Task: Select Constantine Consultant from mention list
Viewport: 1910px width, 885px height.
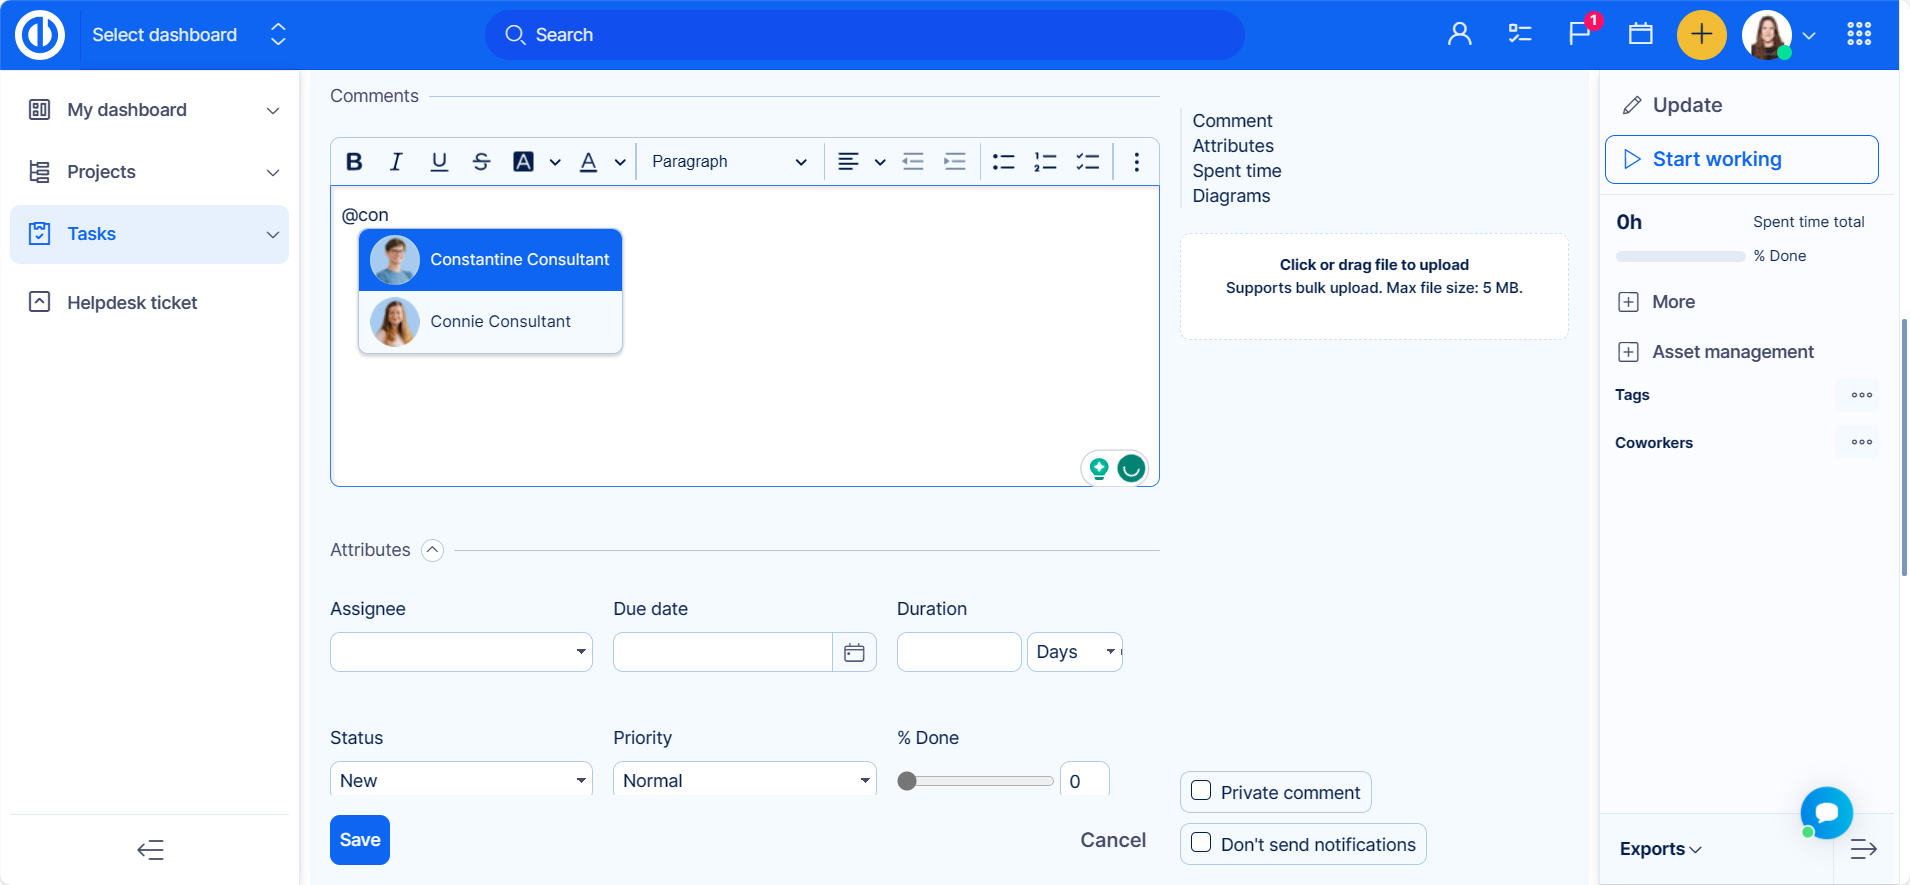Action: pos(490,260)
